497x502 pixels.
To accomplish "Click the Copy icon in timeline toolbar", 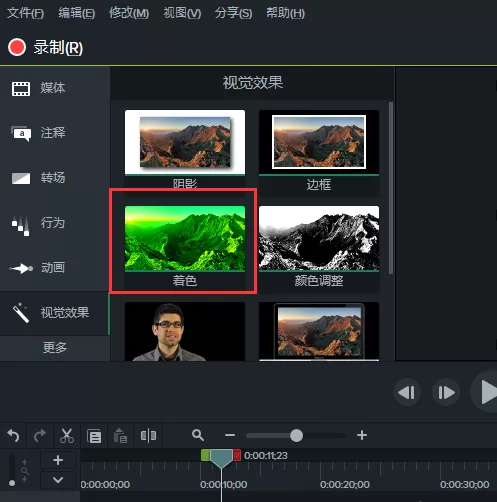I will 94,436.
